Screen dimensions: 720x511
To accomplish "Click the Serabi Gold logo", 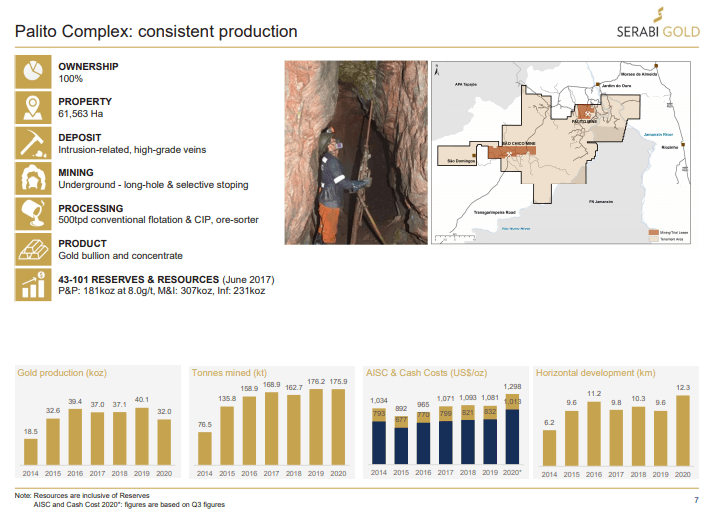I will click(658, 23).
